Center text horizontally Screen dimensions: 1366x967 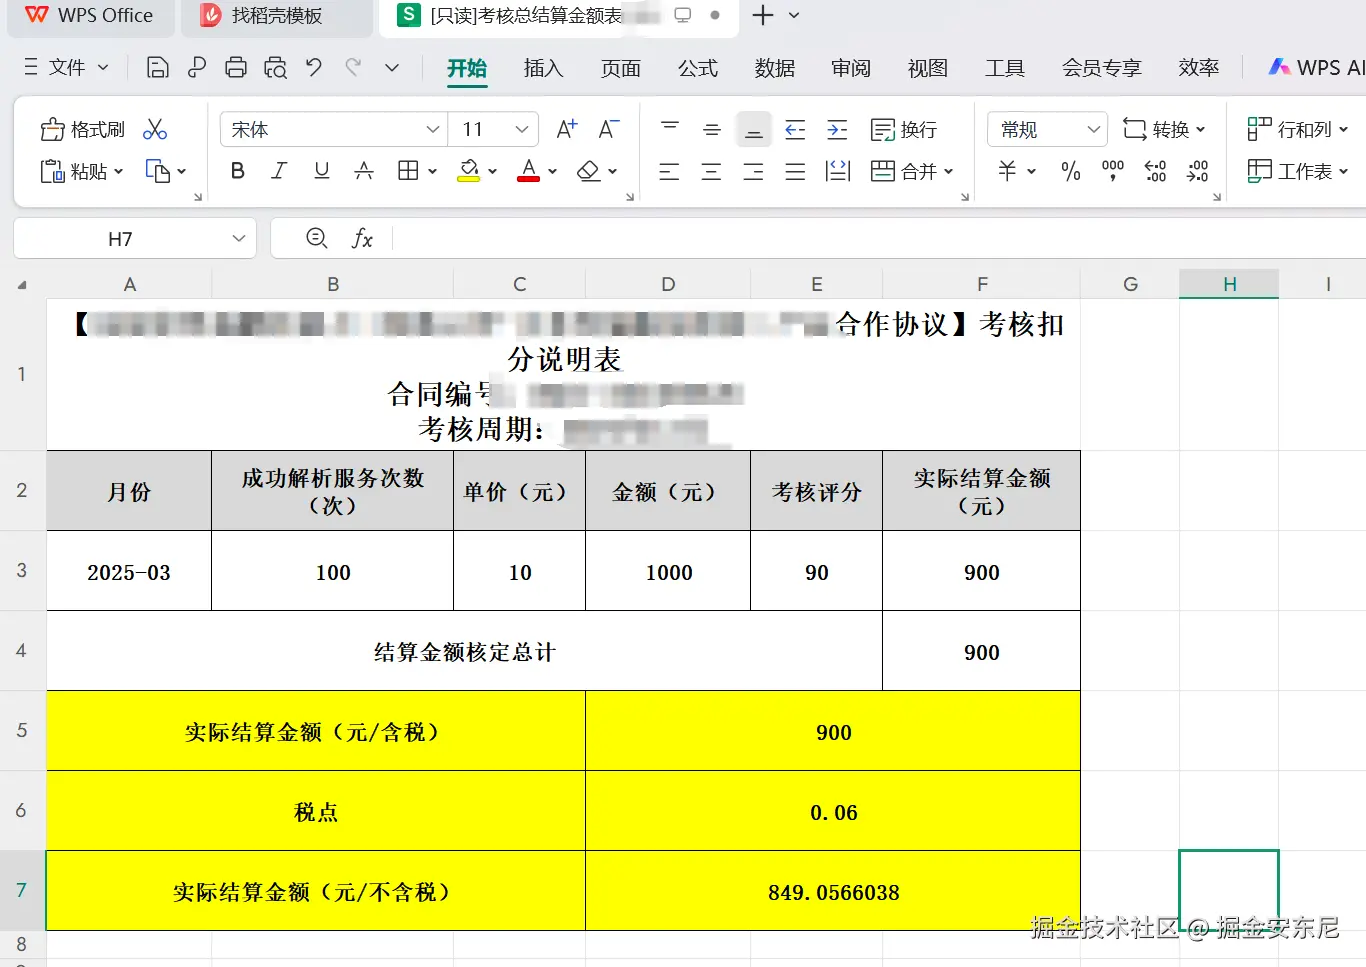(711, 171)
